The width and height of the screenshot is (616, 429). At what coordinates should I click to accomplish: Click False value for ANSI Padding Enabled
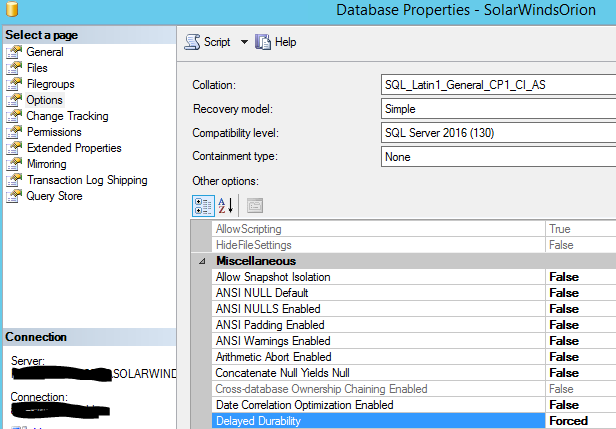pyautogui.click(x=564, y=325)
